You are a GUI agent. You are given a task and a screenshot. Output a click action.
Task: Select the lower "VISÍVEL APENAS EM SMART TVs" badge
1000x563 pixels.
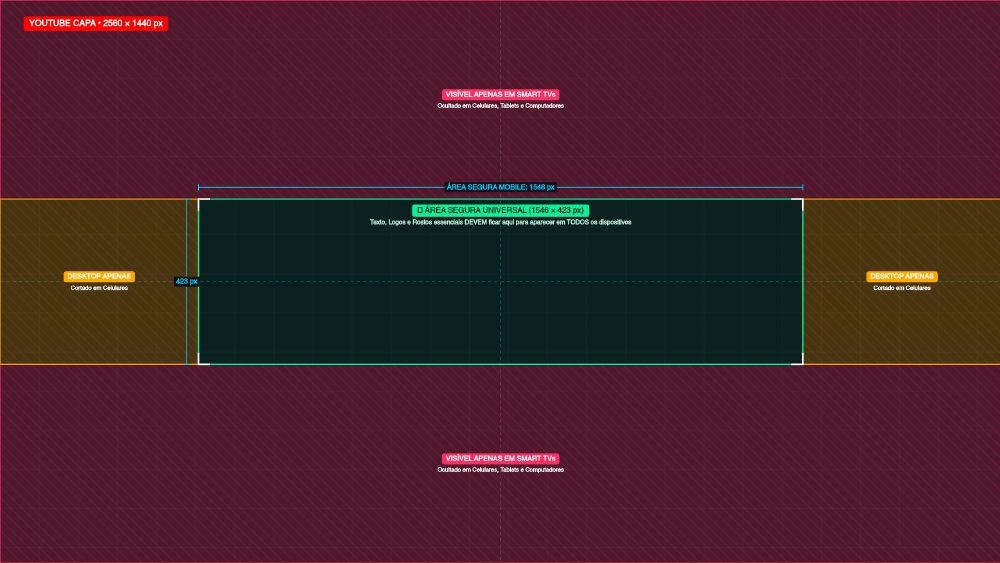[x=500, y=458]
